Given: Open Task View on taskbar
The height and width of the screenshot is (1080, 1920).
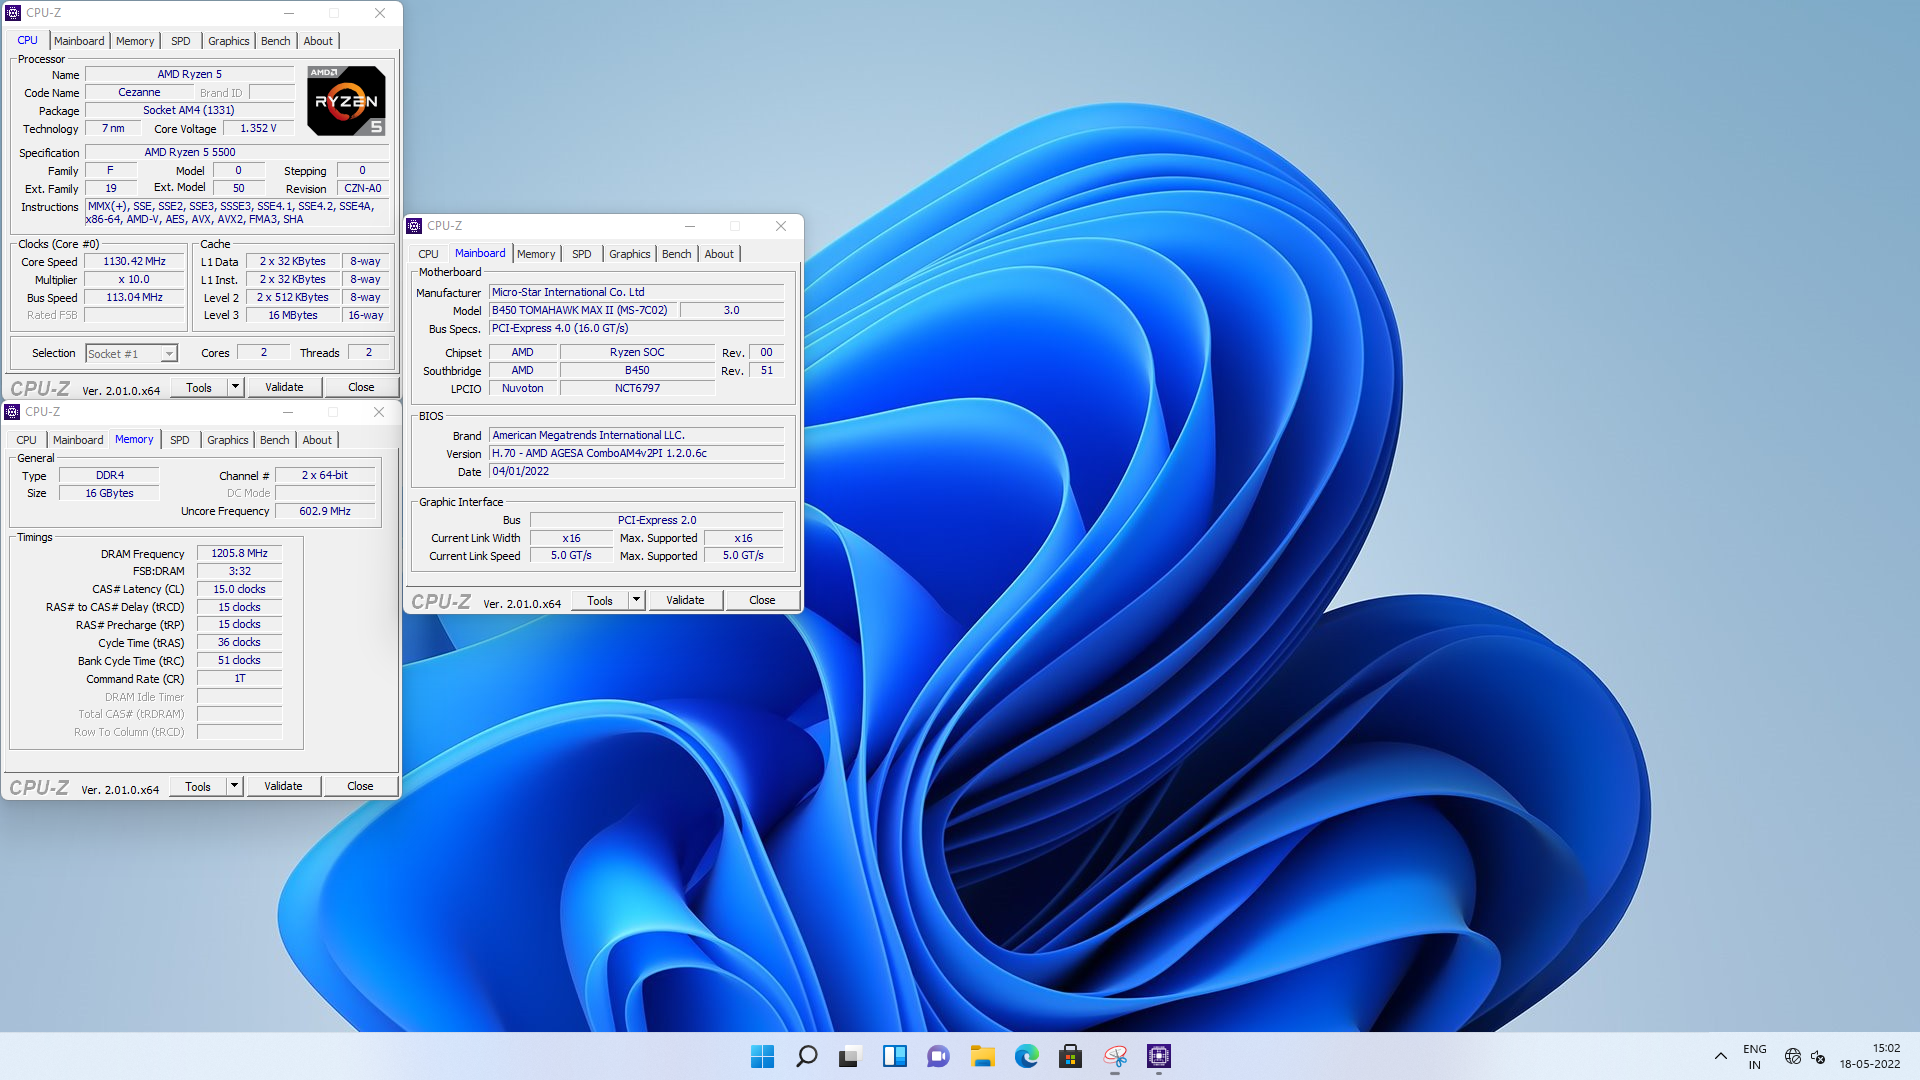Looking at the screenshot, I should [850, 1056].
